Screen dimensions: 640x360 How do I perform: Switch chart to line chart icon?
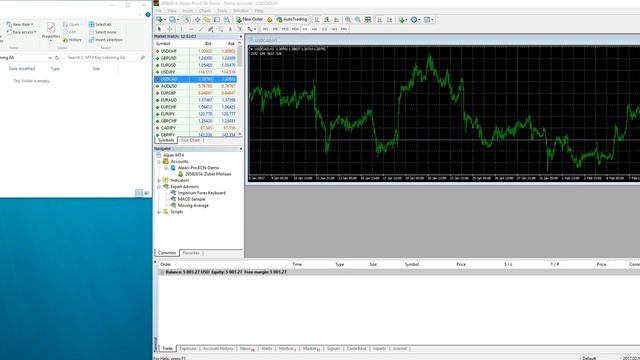click(336, 20)
